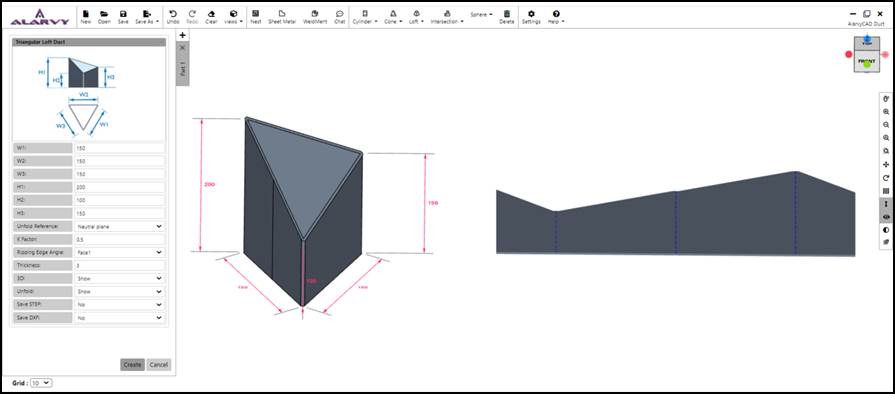Open the Nest tool

tap(256, 17)
